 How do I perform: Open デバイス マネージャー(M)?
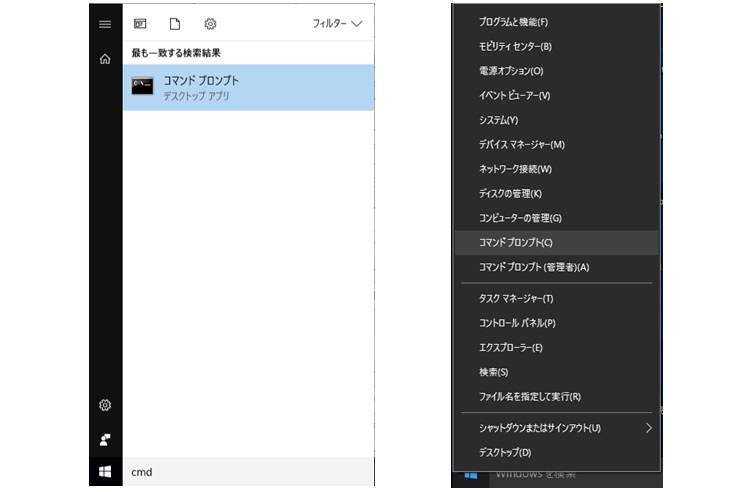[556, 145]
